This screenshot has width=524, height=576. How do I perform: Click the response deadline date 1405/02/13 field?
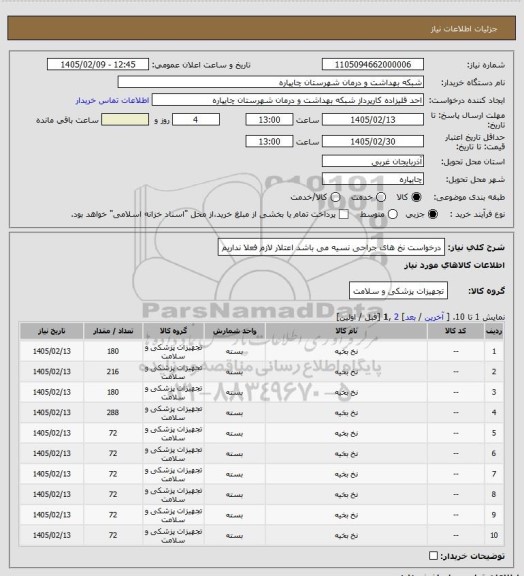(373, 120)
